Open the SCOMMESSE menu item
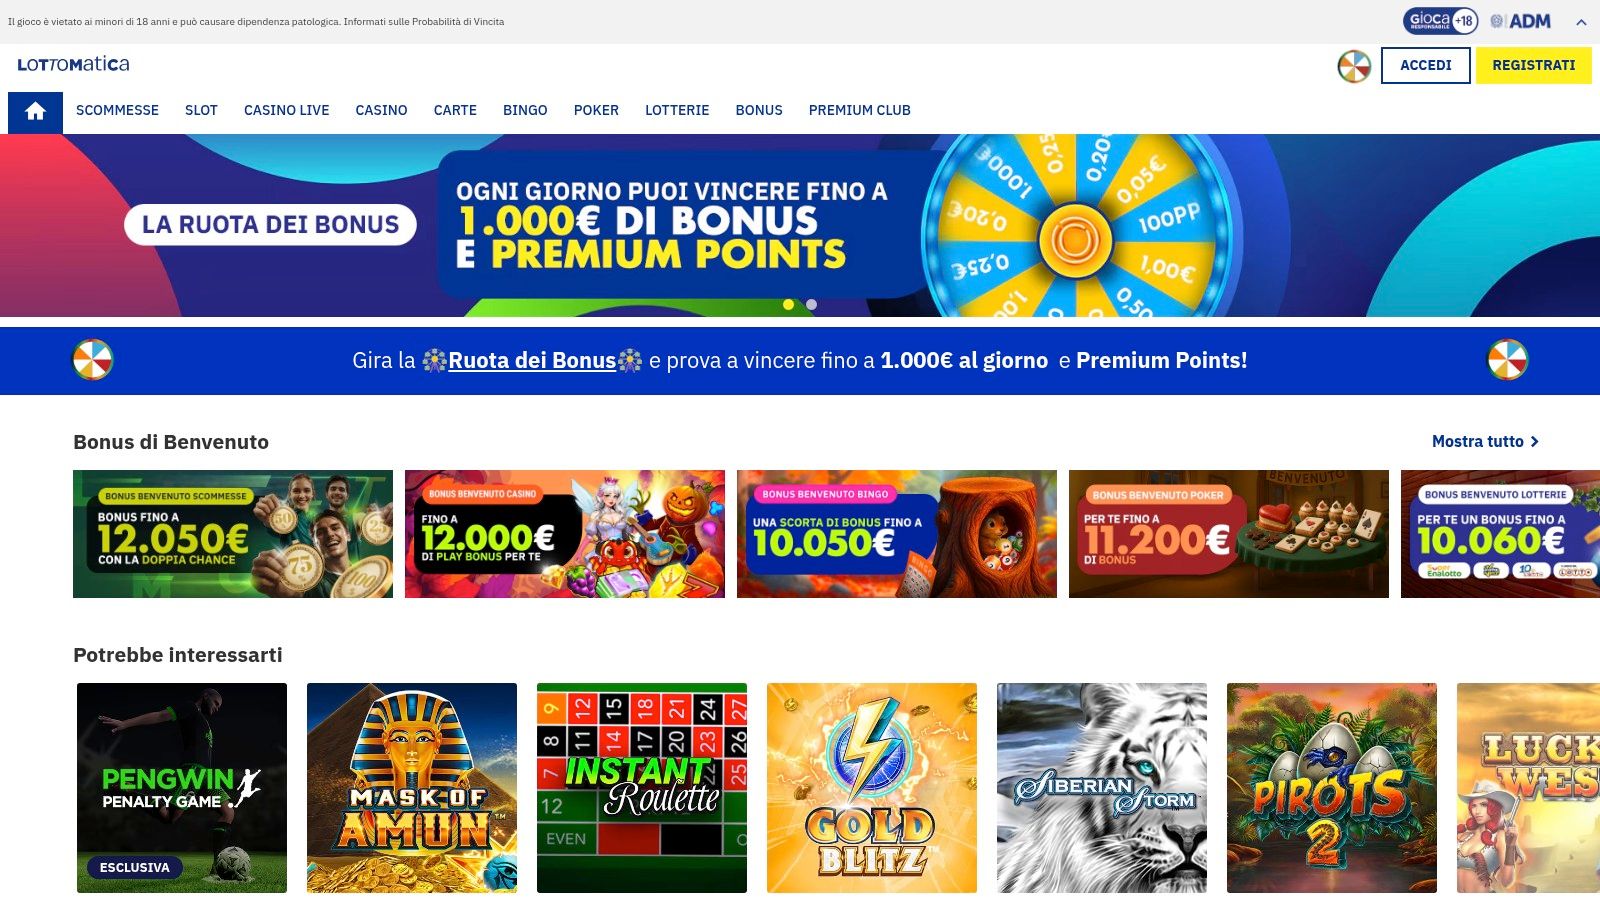 click(x=117, y=110)
